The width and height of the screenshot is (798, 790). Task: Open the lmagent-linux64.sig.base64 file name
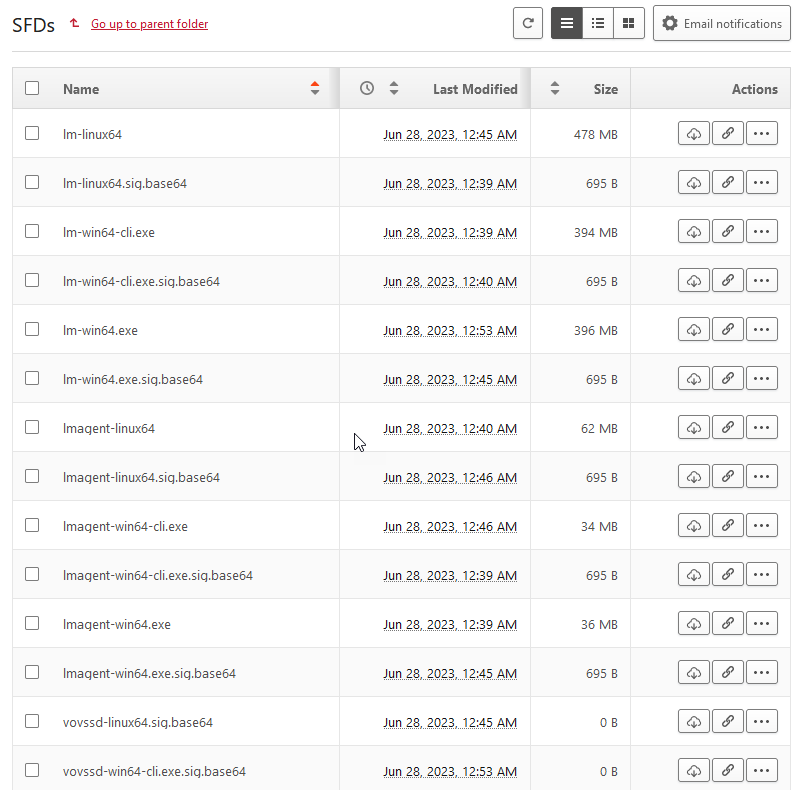point(141,477)
